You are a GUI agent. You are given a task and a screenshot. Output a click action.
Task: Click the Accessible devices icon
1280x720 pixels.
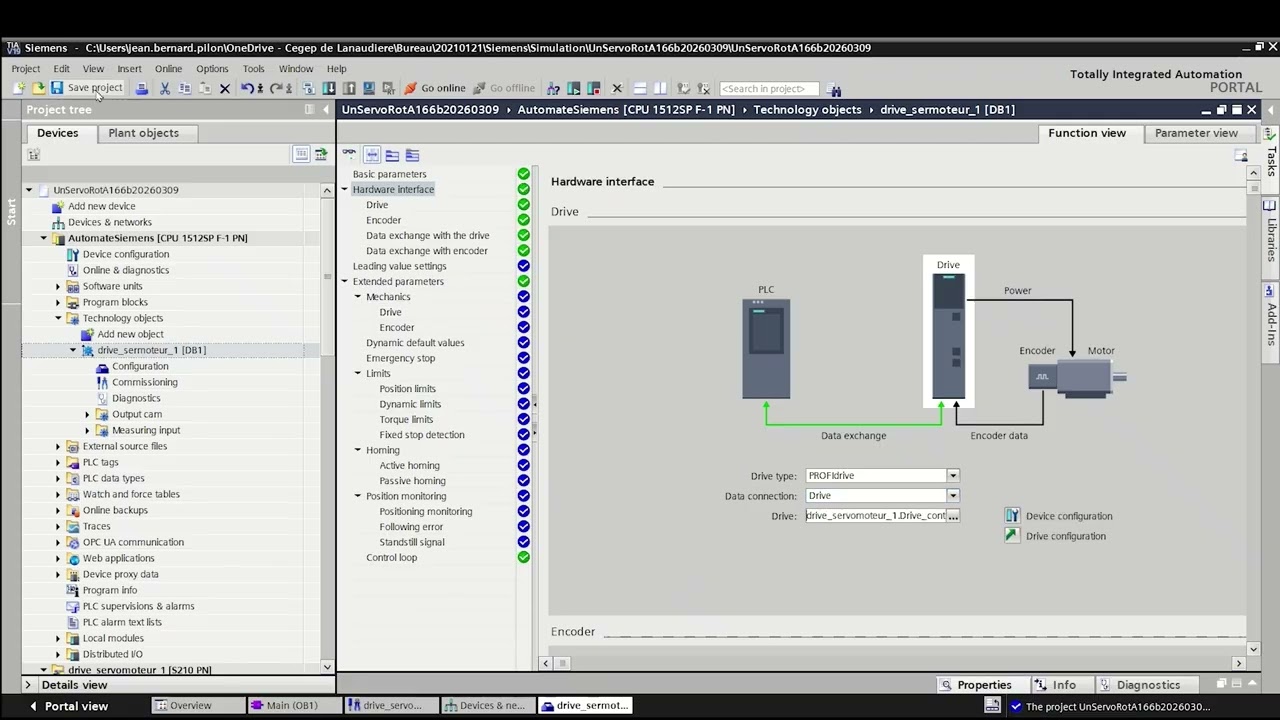553,88
